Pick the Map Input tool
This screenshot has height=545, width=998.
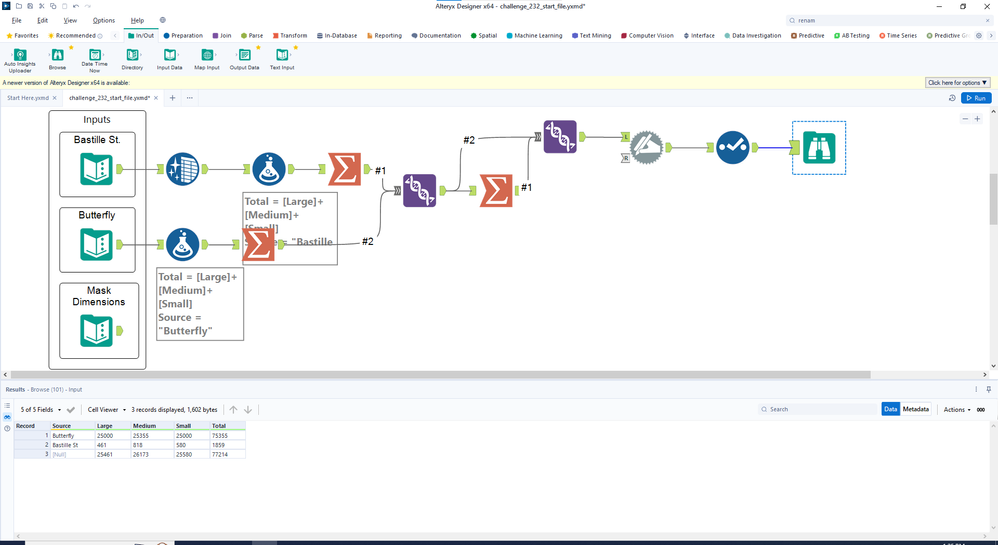pyautogui.click(x=207, y=59)
